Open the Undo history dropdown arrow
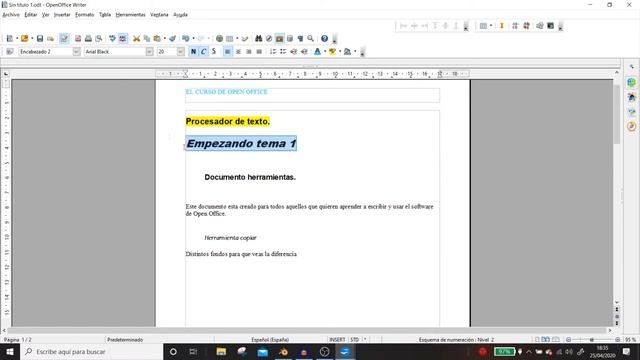The height and width of the screenshot is (360, 640). point(193,38)
